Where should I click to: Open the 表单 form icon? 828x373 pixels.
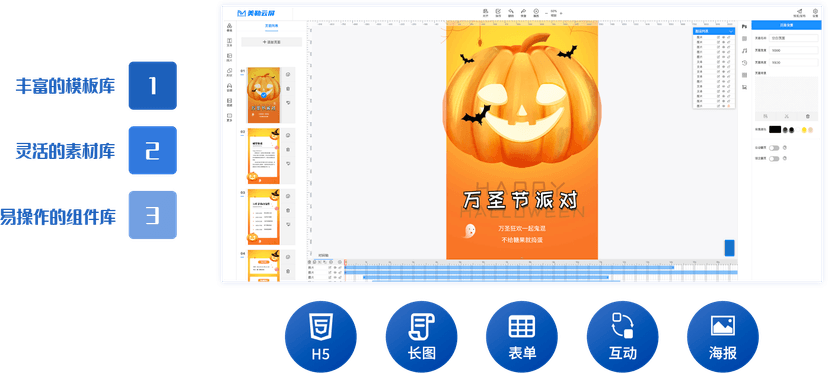point(522,337)
